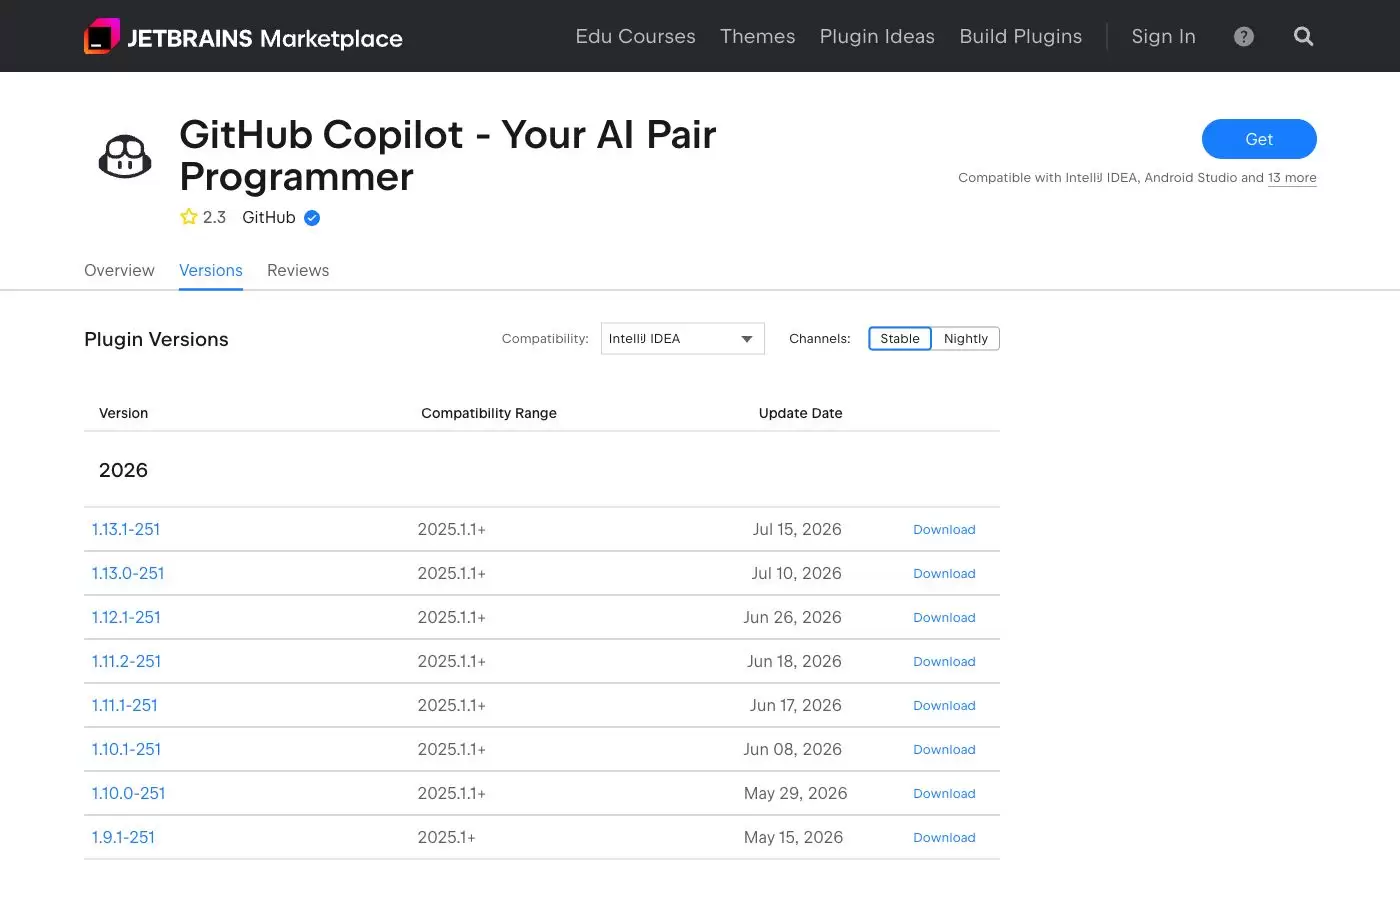Click Sign In

point(1164,37)
